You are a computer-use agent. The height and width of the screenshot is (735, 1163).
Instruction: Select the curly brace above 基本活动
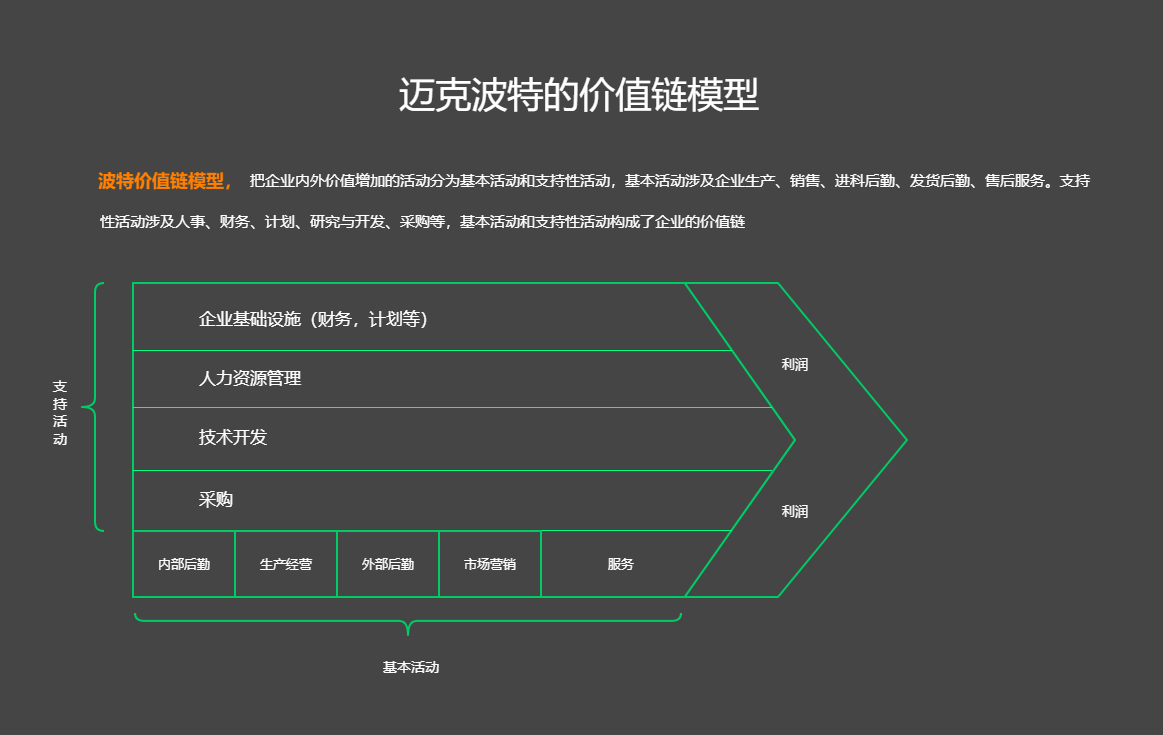408,622
